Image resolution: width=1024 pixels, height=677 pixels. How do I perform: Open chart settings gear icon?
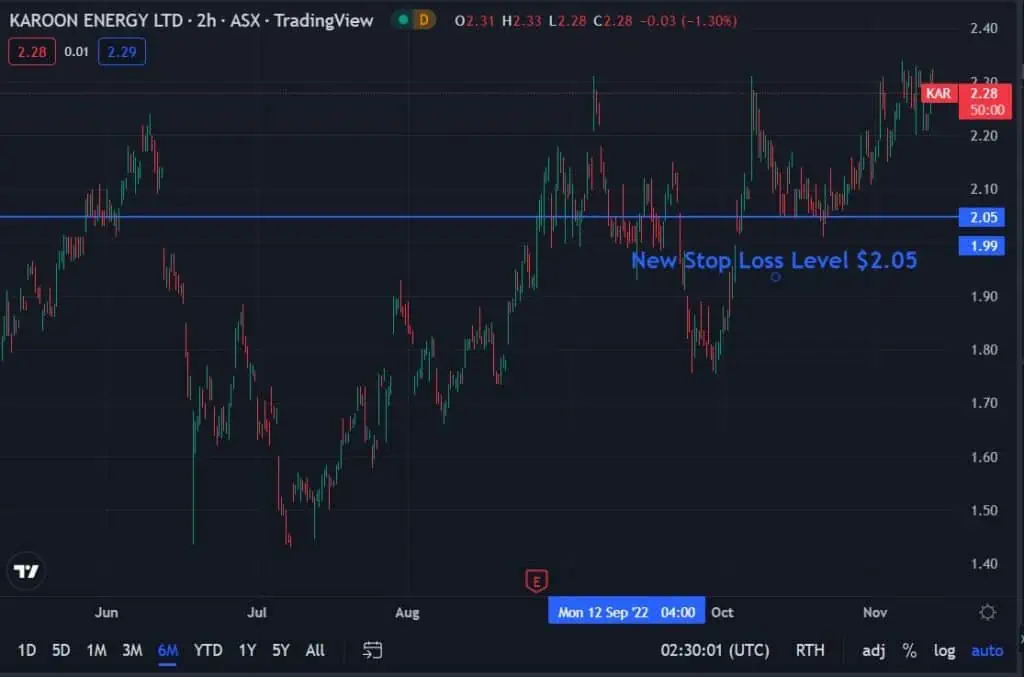pos(987,612)
